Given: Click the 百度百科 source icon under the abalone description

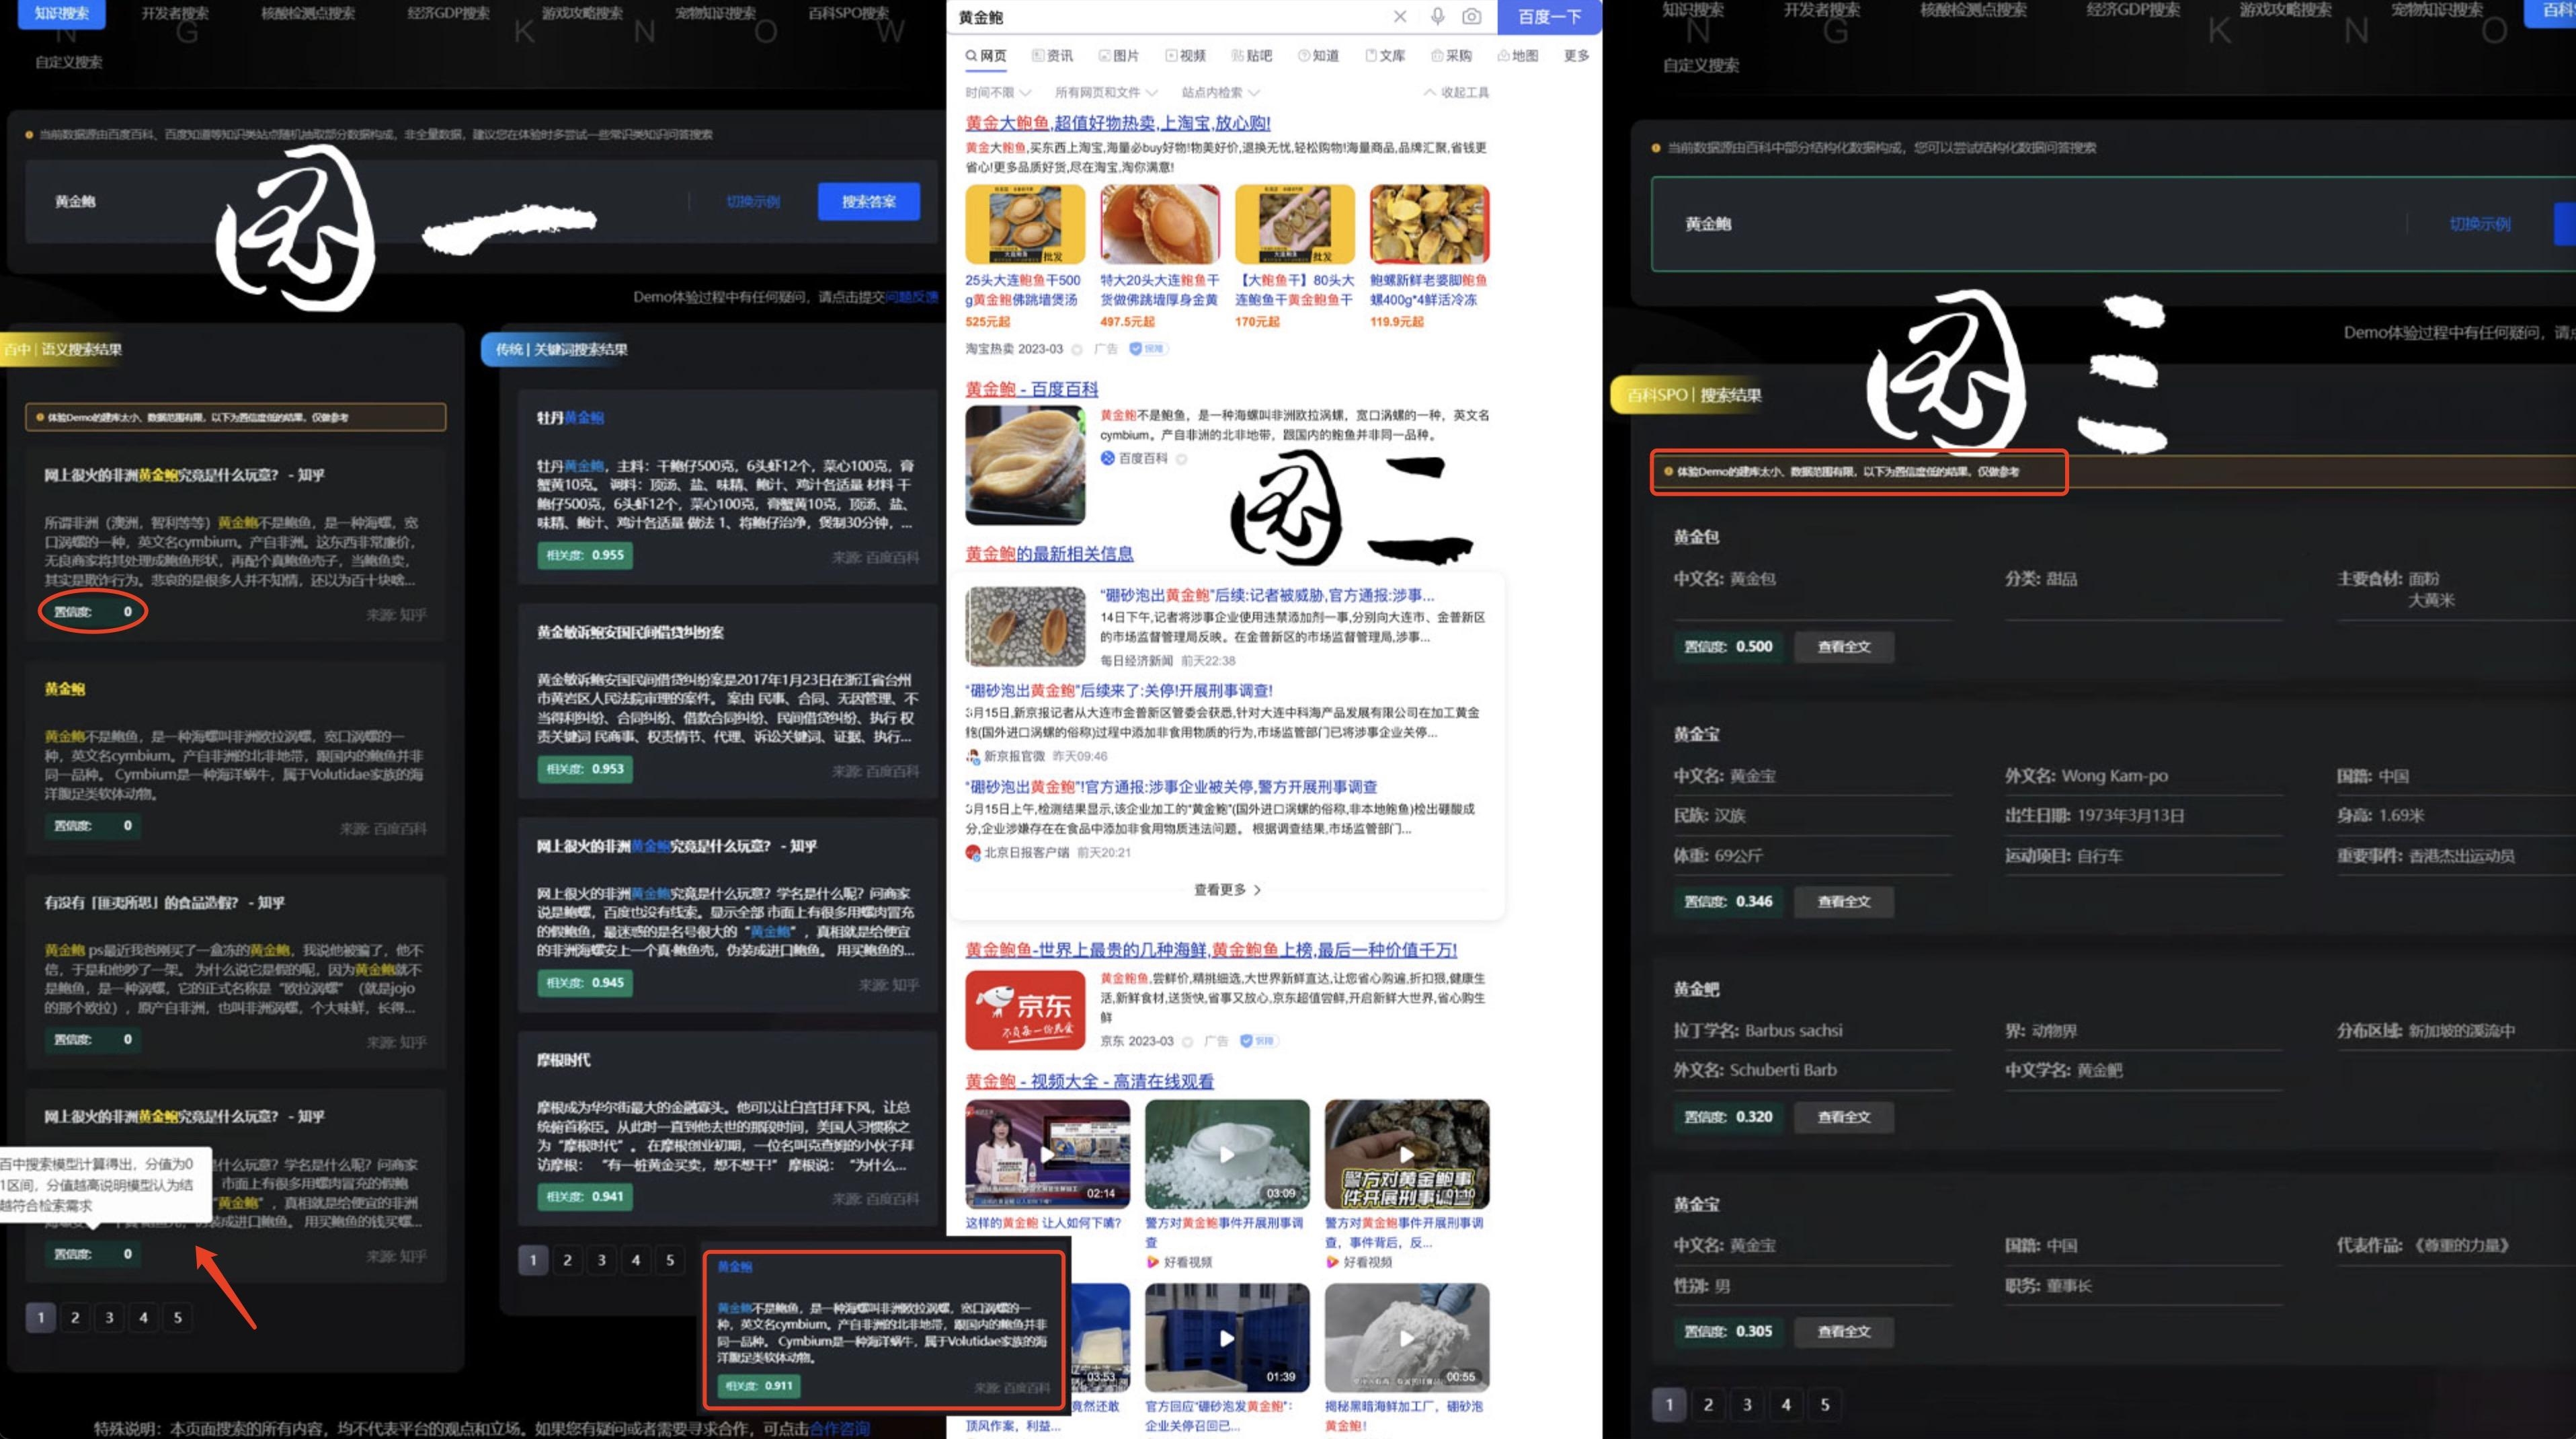Looking at the screenshot, I should [x=1108, y=458].
